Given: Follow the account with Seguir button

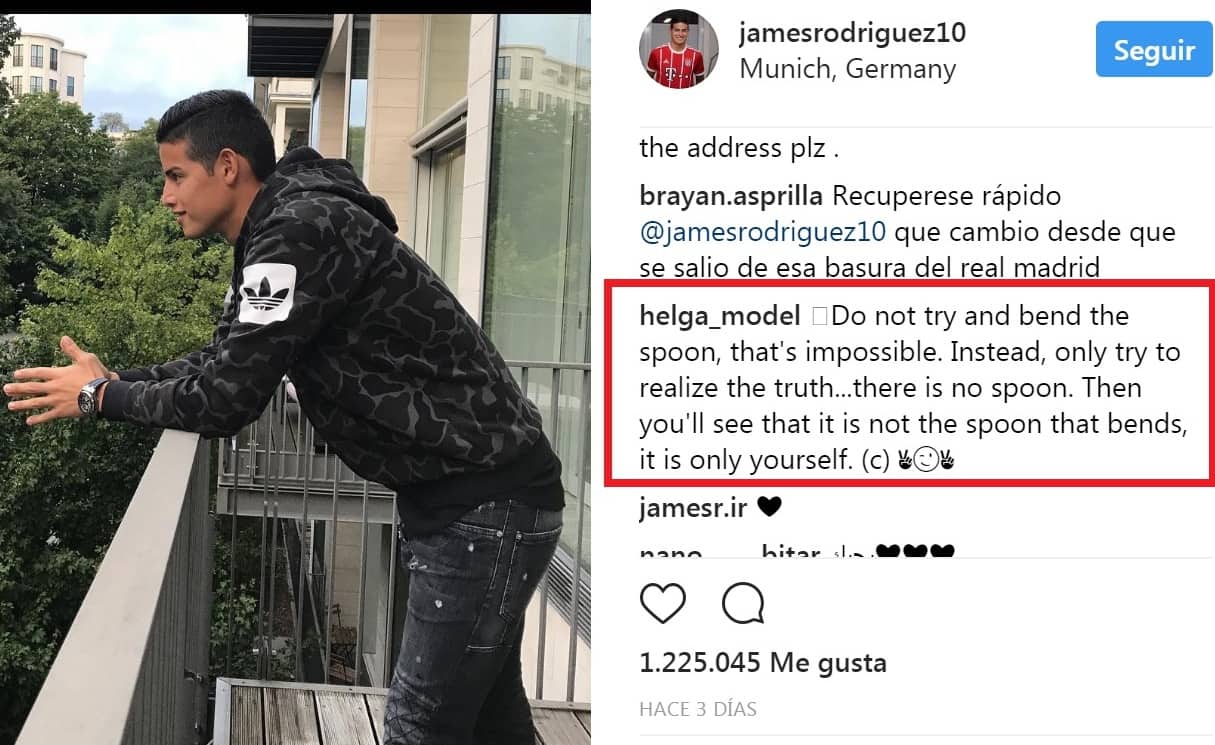Looking at the screenshot, I should coord(1154,50).
